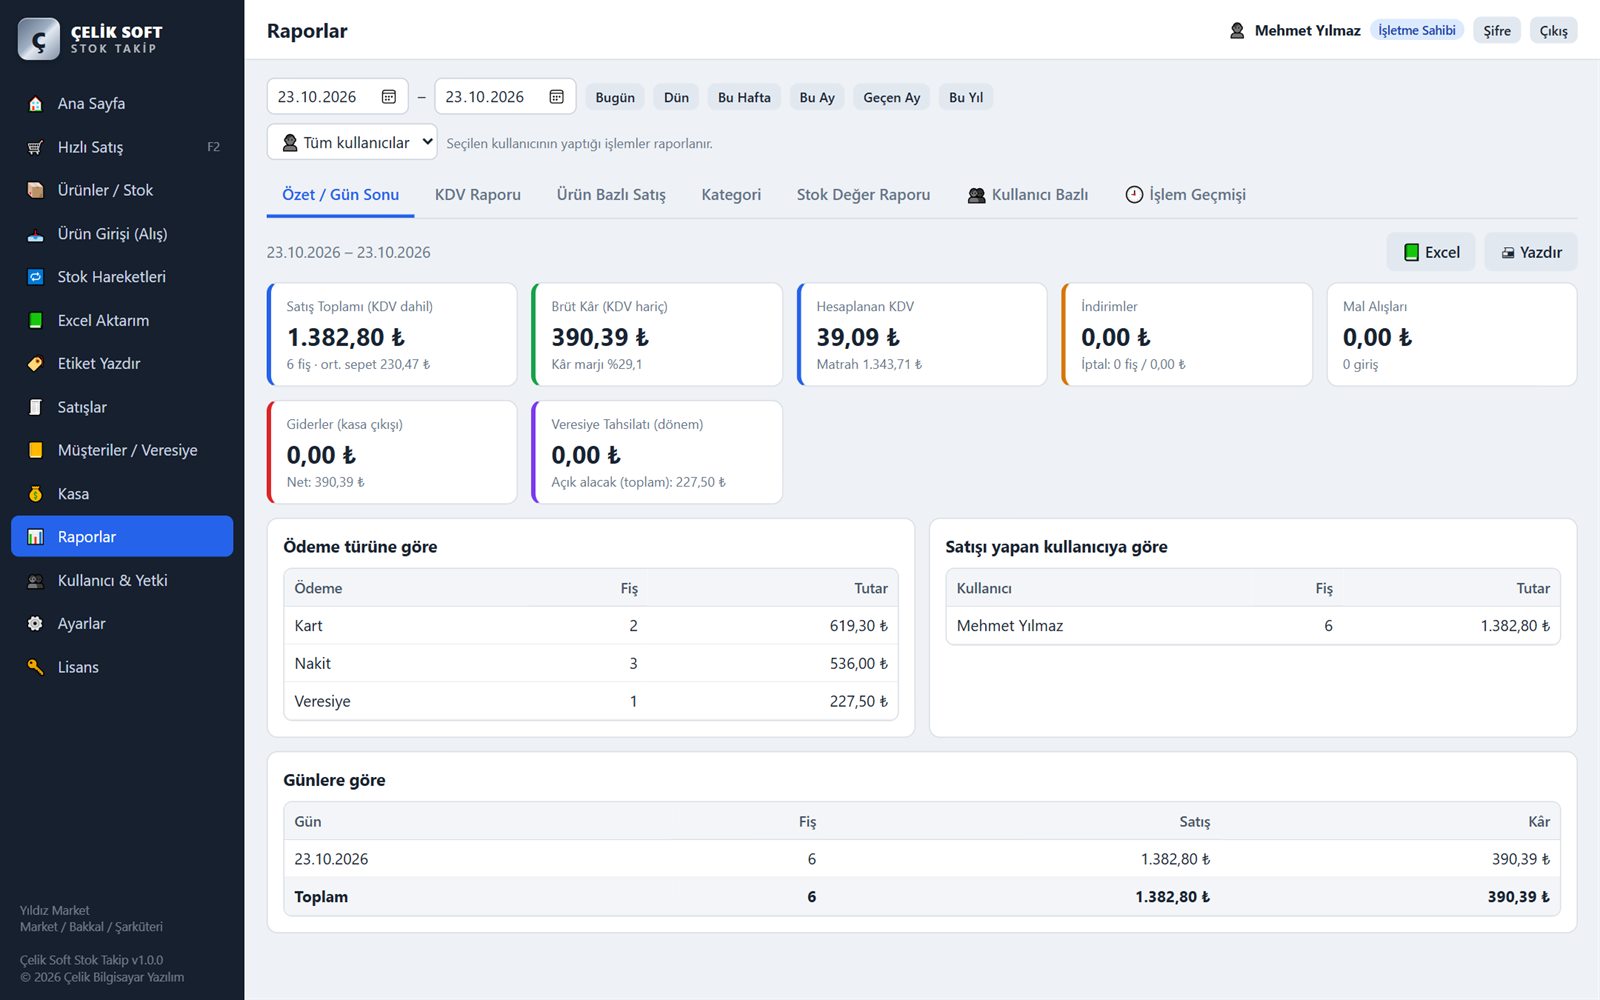This screenshot has width=1600, height=1000.
Task: Switch to Stok Değer Raporu tab
Action: coord(864,195)
